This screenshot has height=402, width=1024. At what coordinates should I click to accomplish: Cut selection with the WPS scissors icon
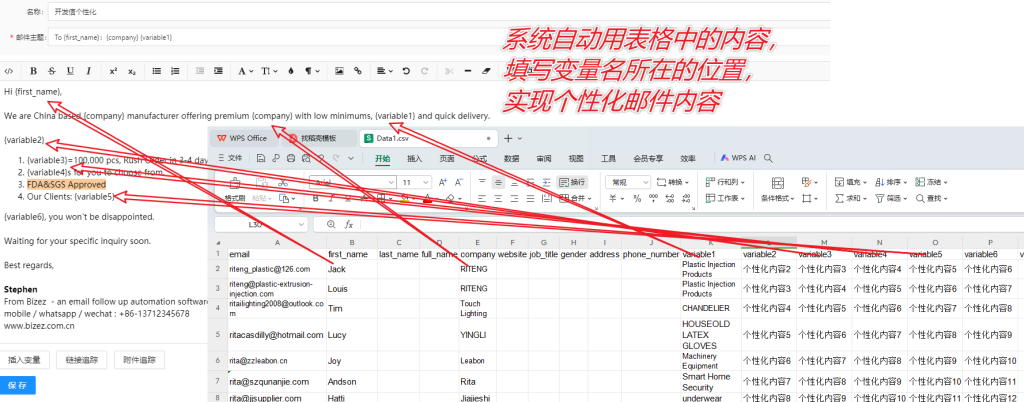[282, 183]
